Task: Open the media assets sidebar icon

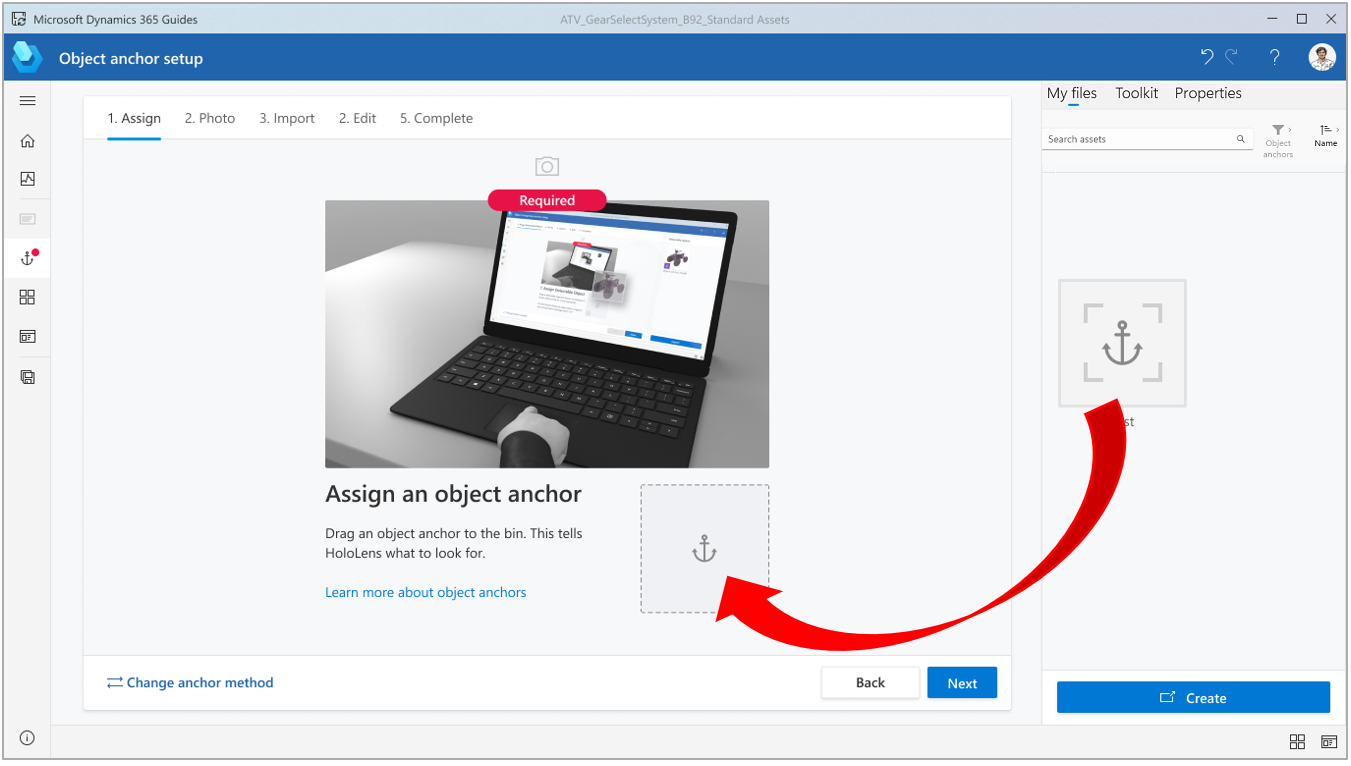Action: pos(27,179)
